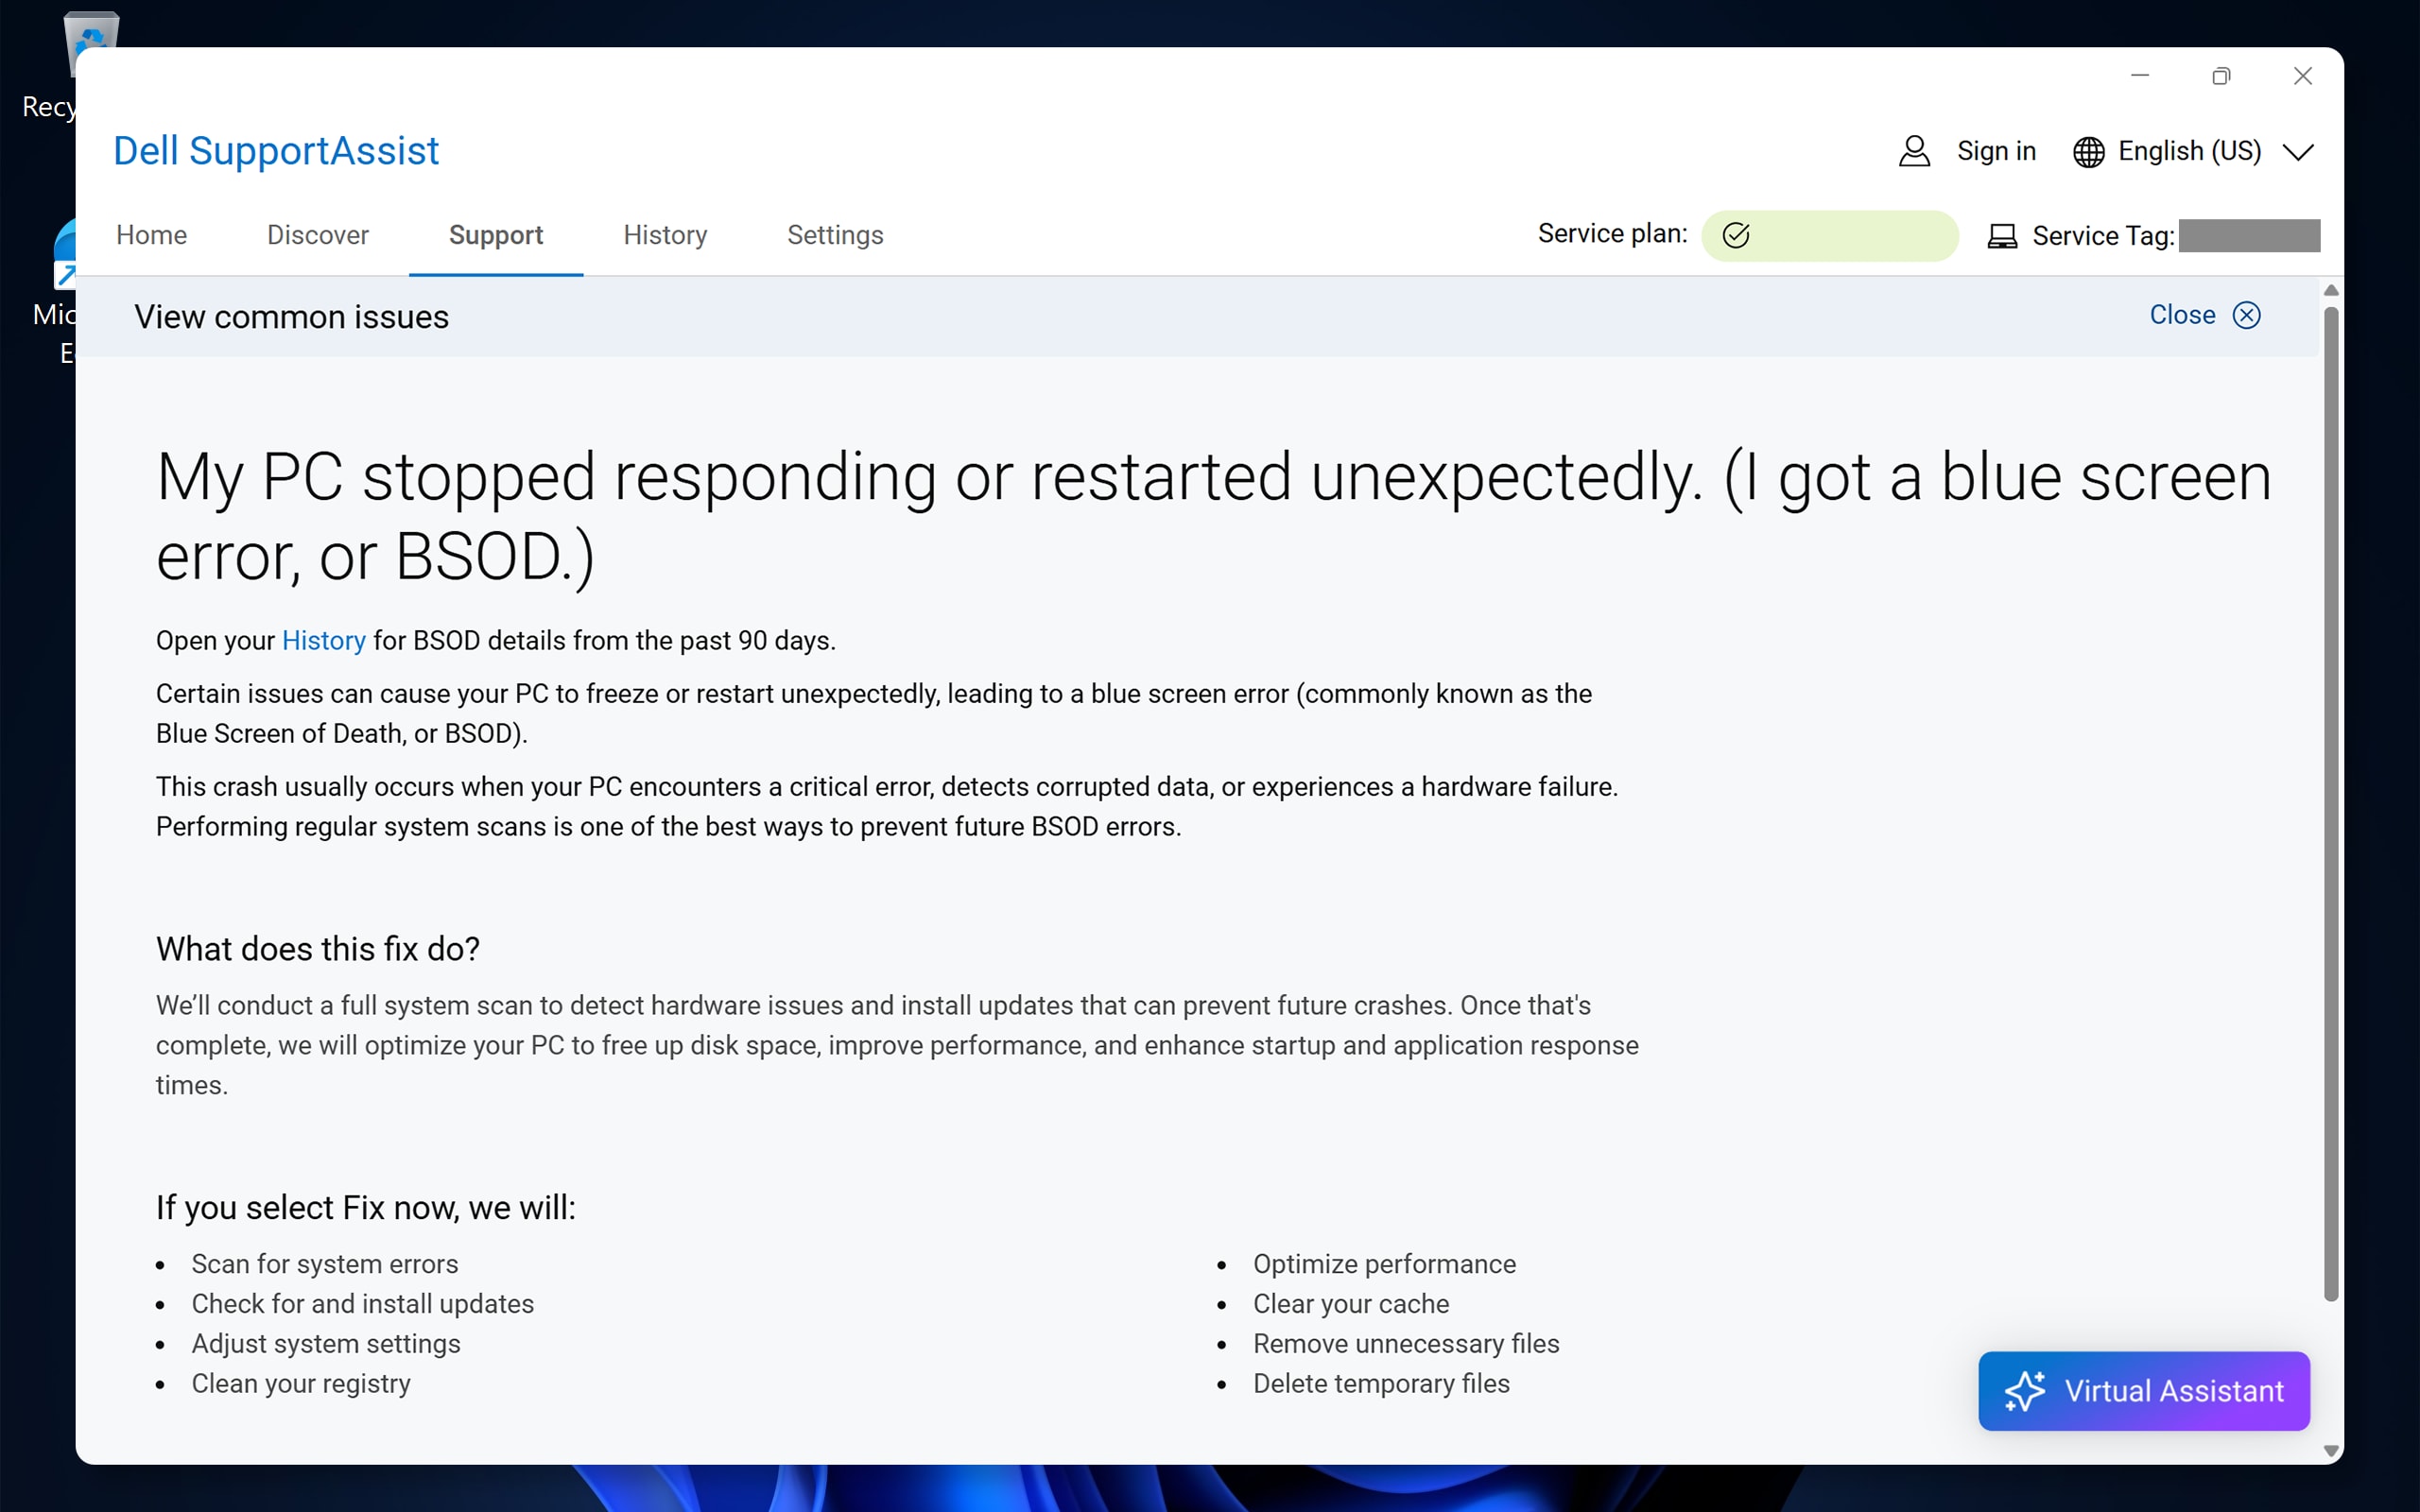Click the laptop icon next to Service Tag

[2002, 236]
